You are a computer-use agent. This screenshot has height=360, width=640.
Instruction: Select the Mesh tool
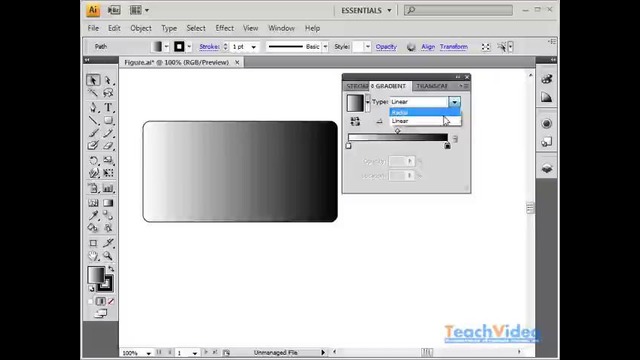click(93, 203)
